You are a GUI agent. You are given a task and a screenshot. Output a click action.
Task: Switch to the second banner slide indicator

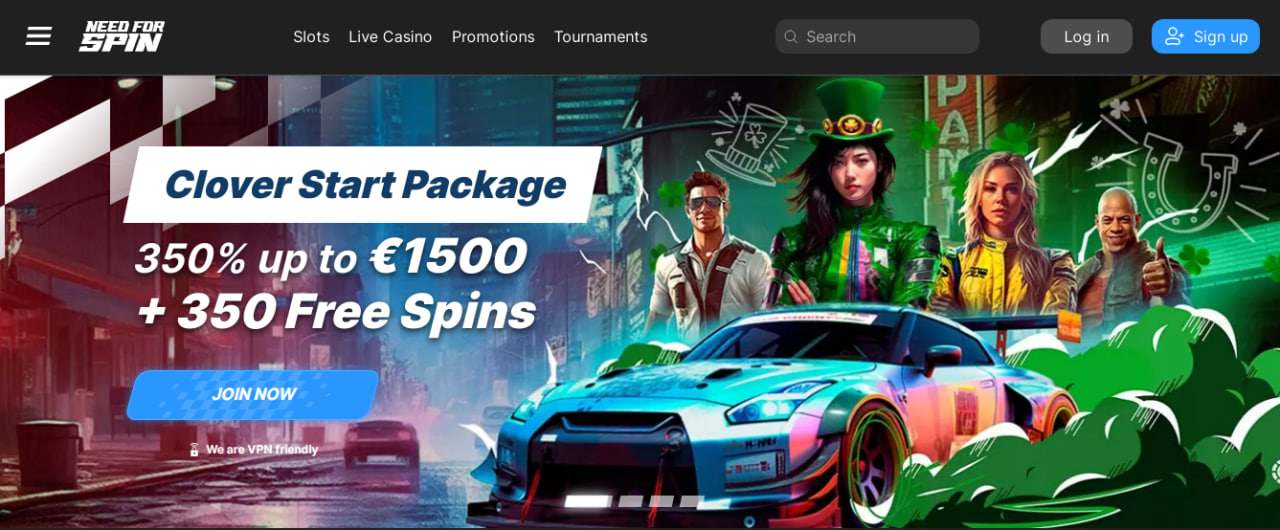point(630,501)
